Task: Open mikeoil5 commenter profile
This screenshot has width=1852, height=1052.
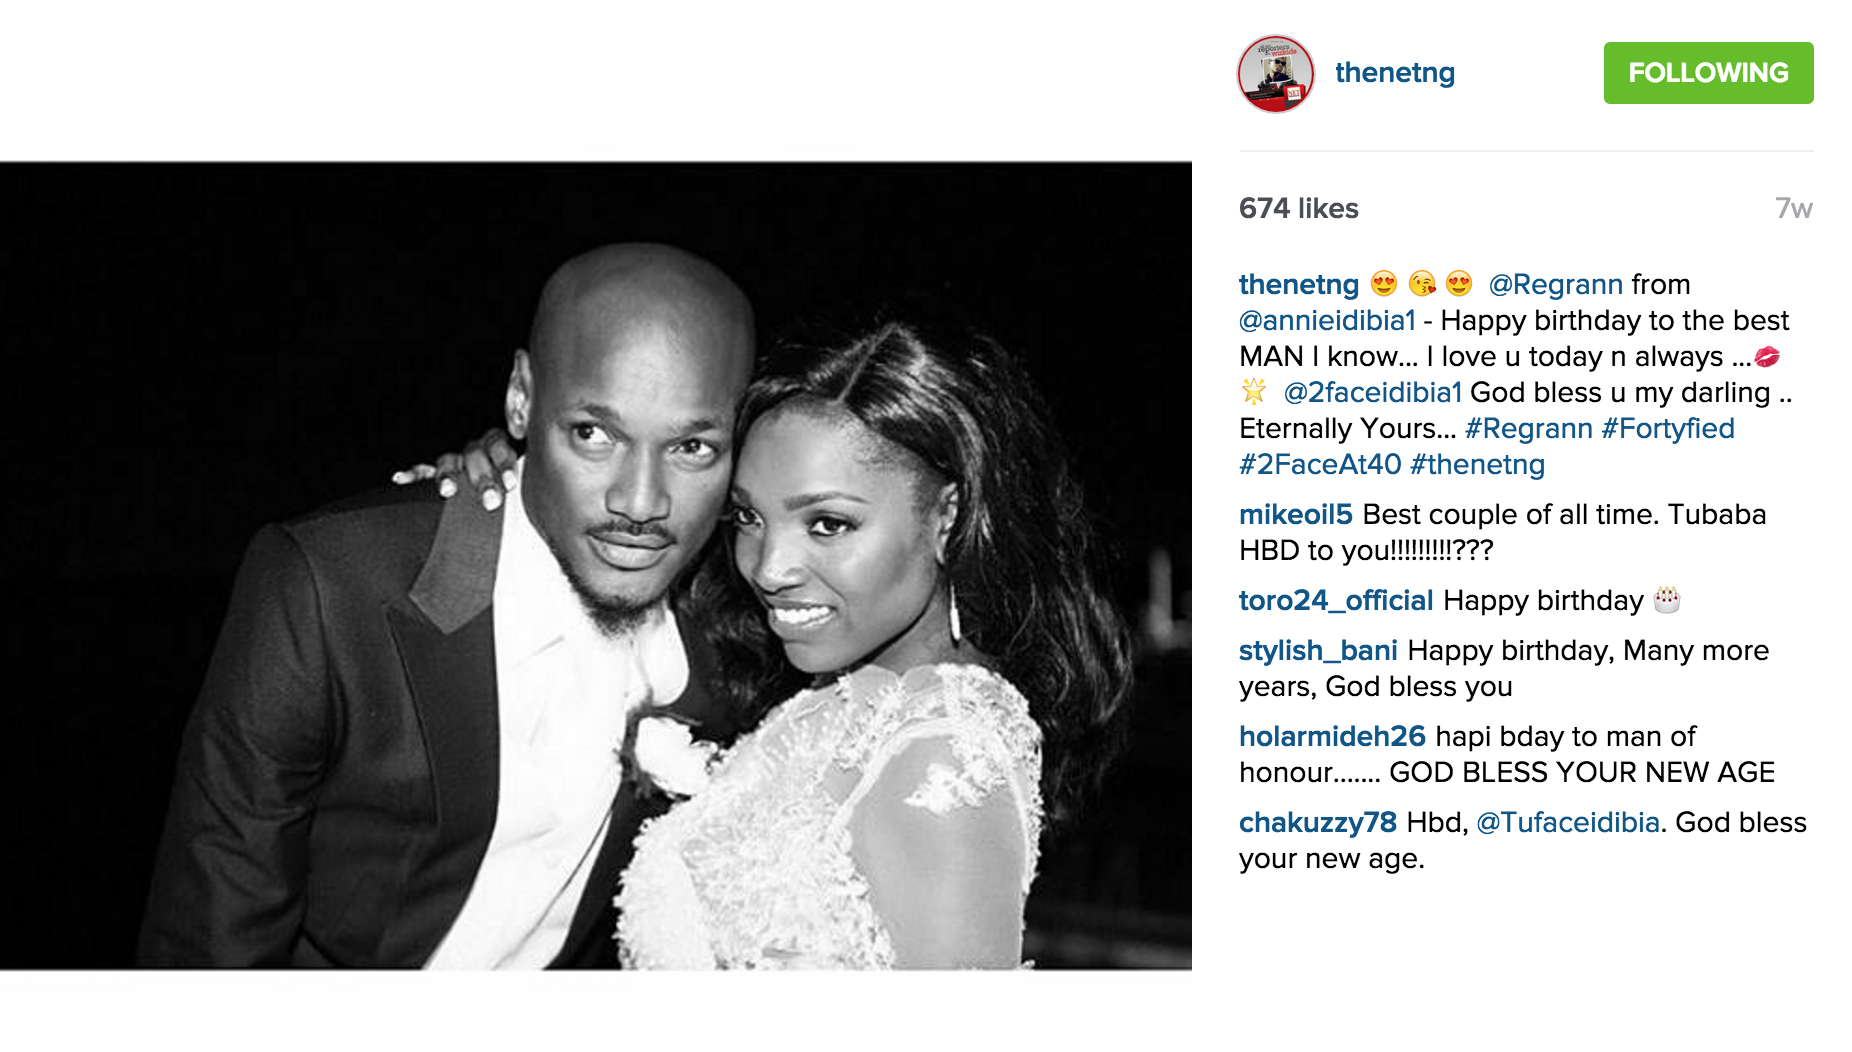Action: 1295,514
